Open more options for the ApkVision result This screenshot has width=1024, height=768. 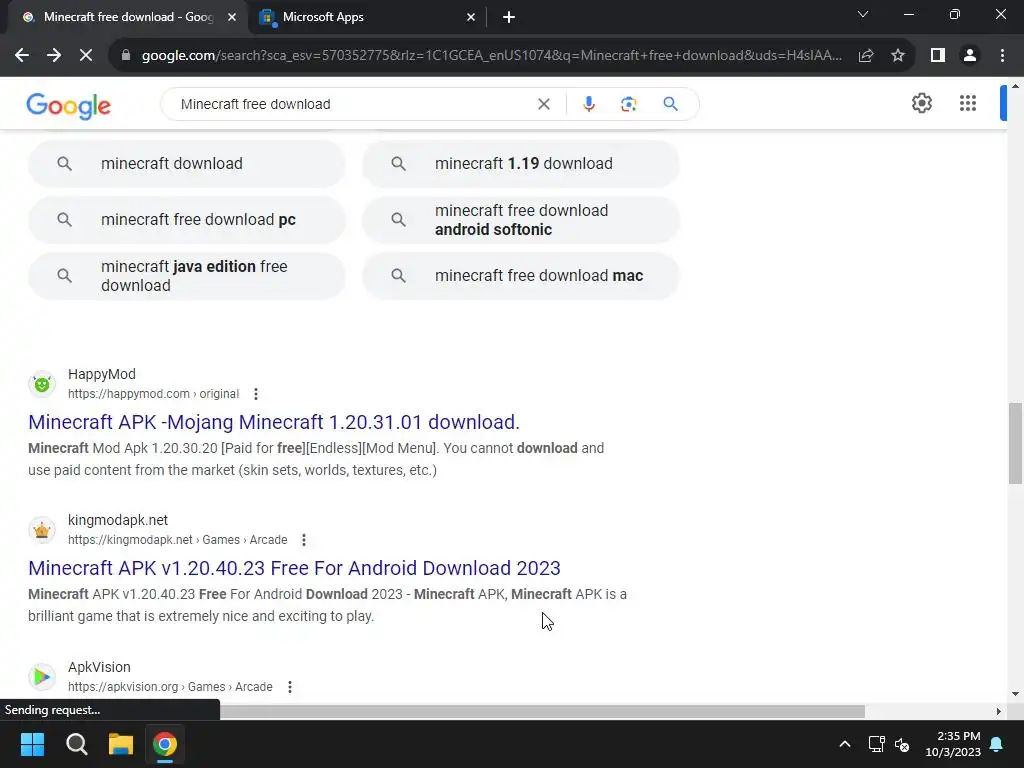pos(290,687)
